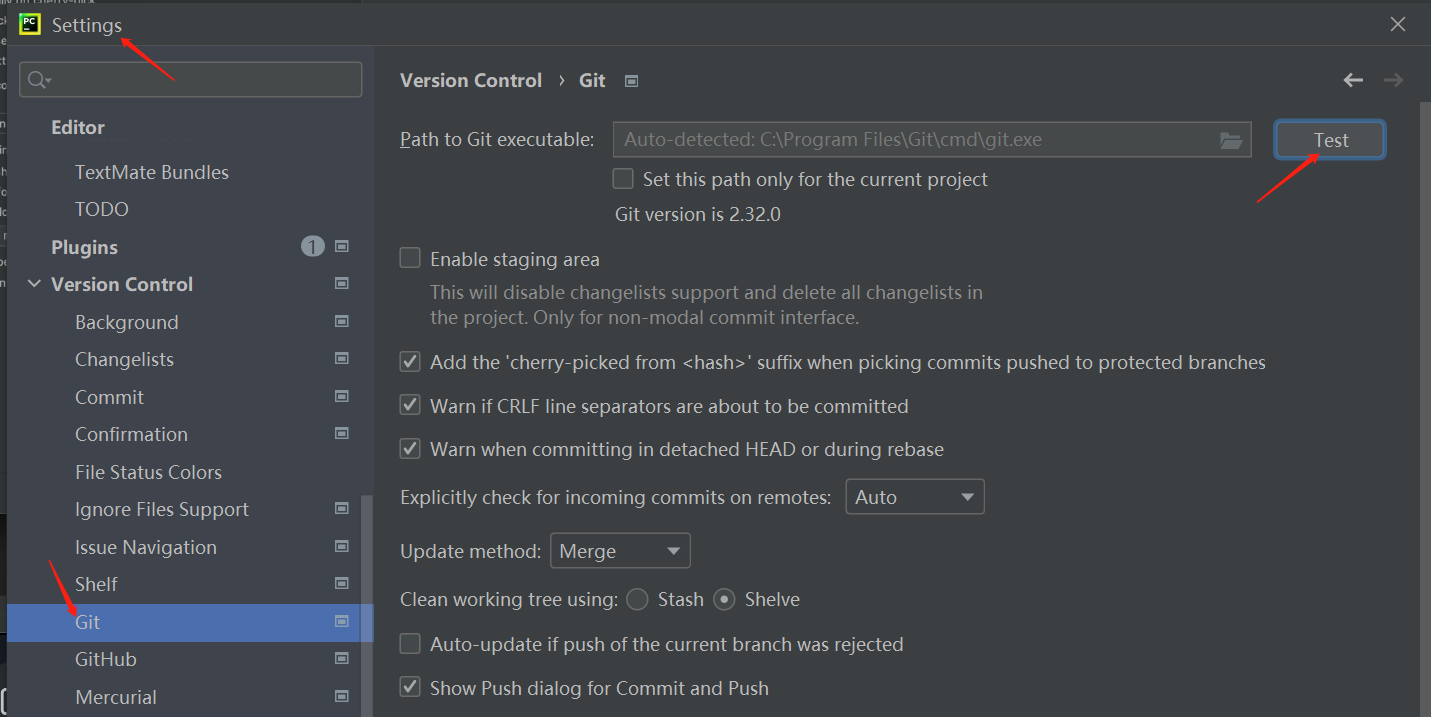1431x717 pixels.
Task: Click the project icon beside Issue Navigation
Action: (342, 547)
